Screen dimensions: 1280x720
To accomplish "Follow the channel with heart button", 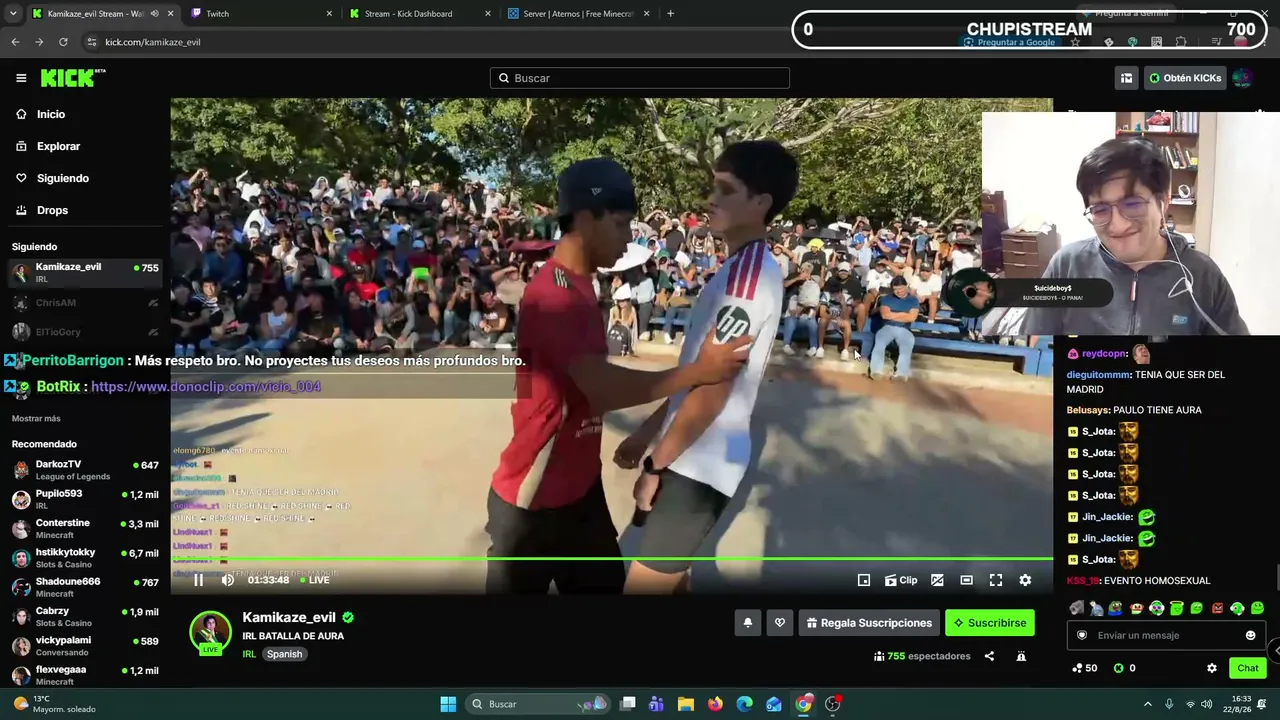I will 780,623.
